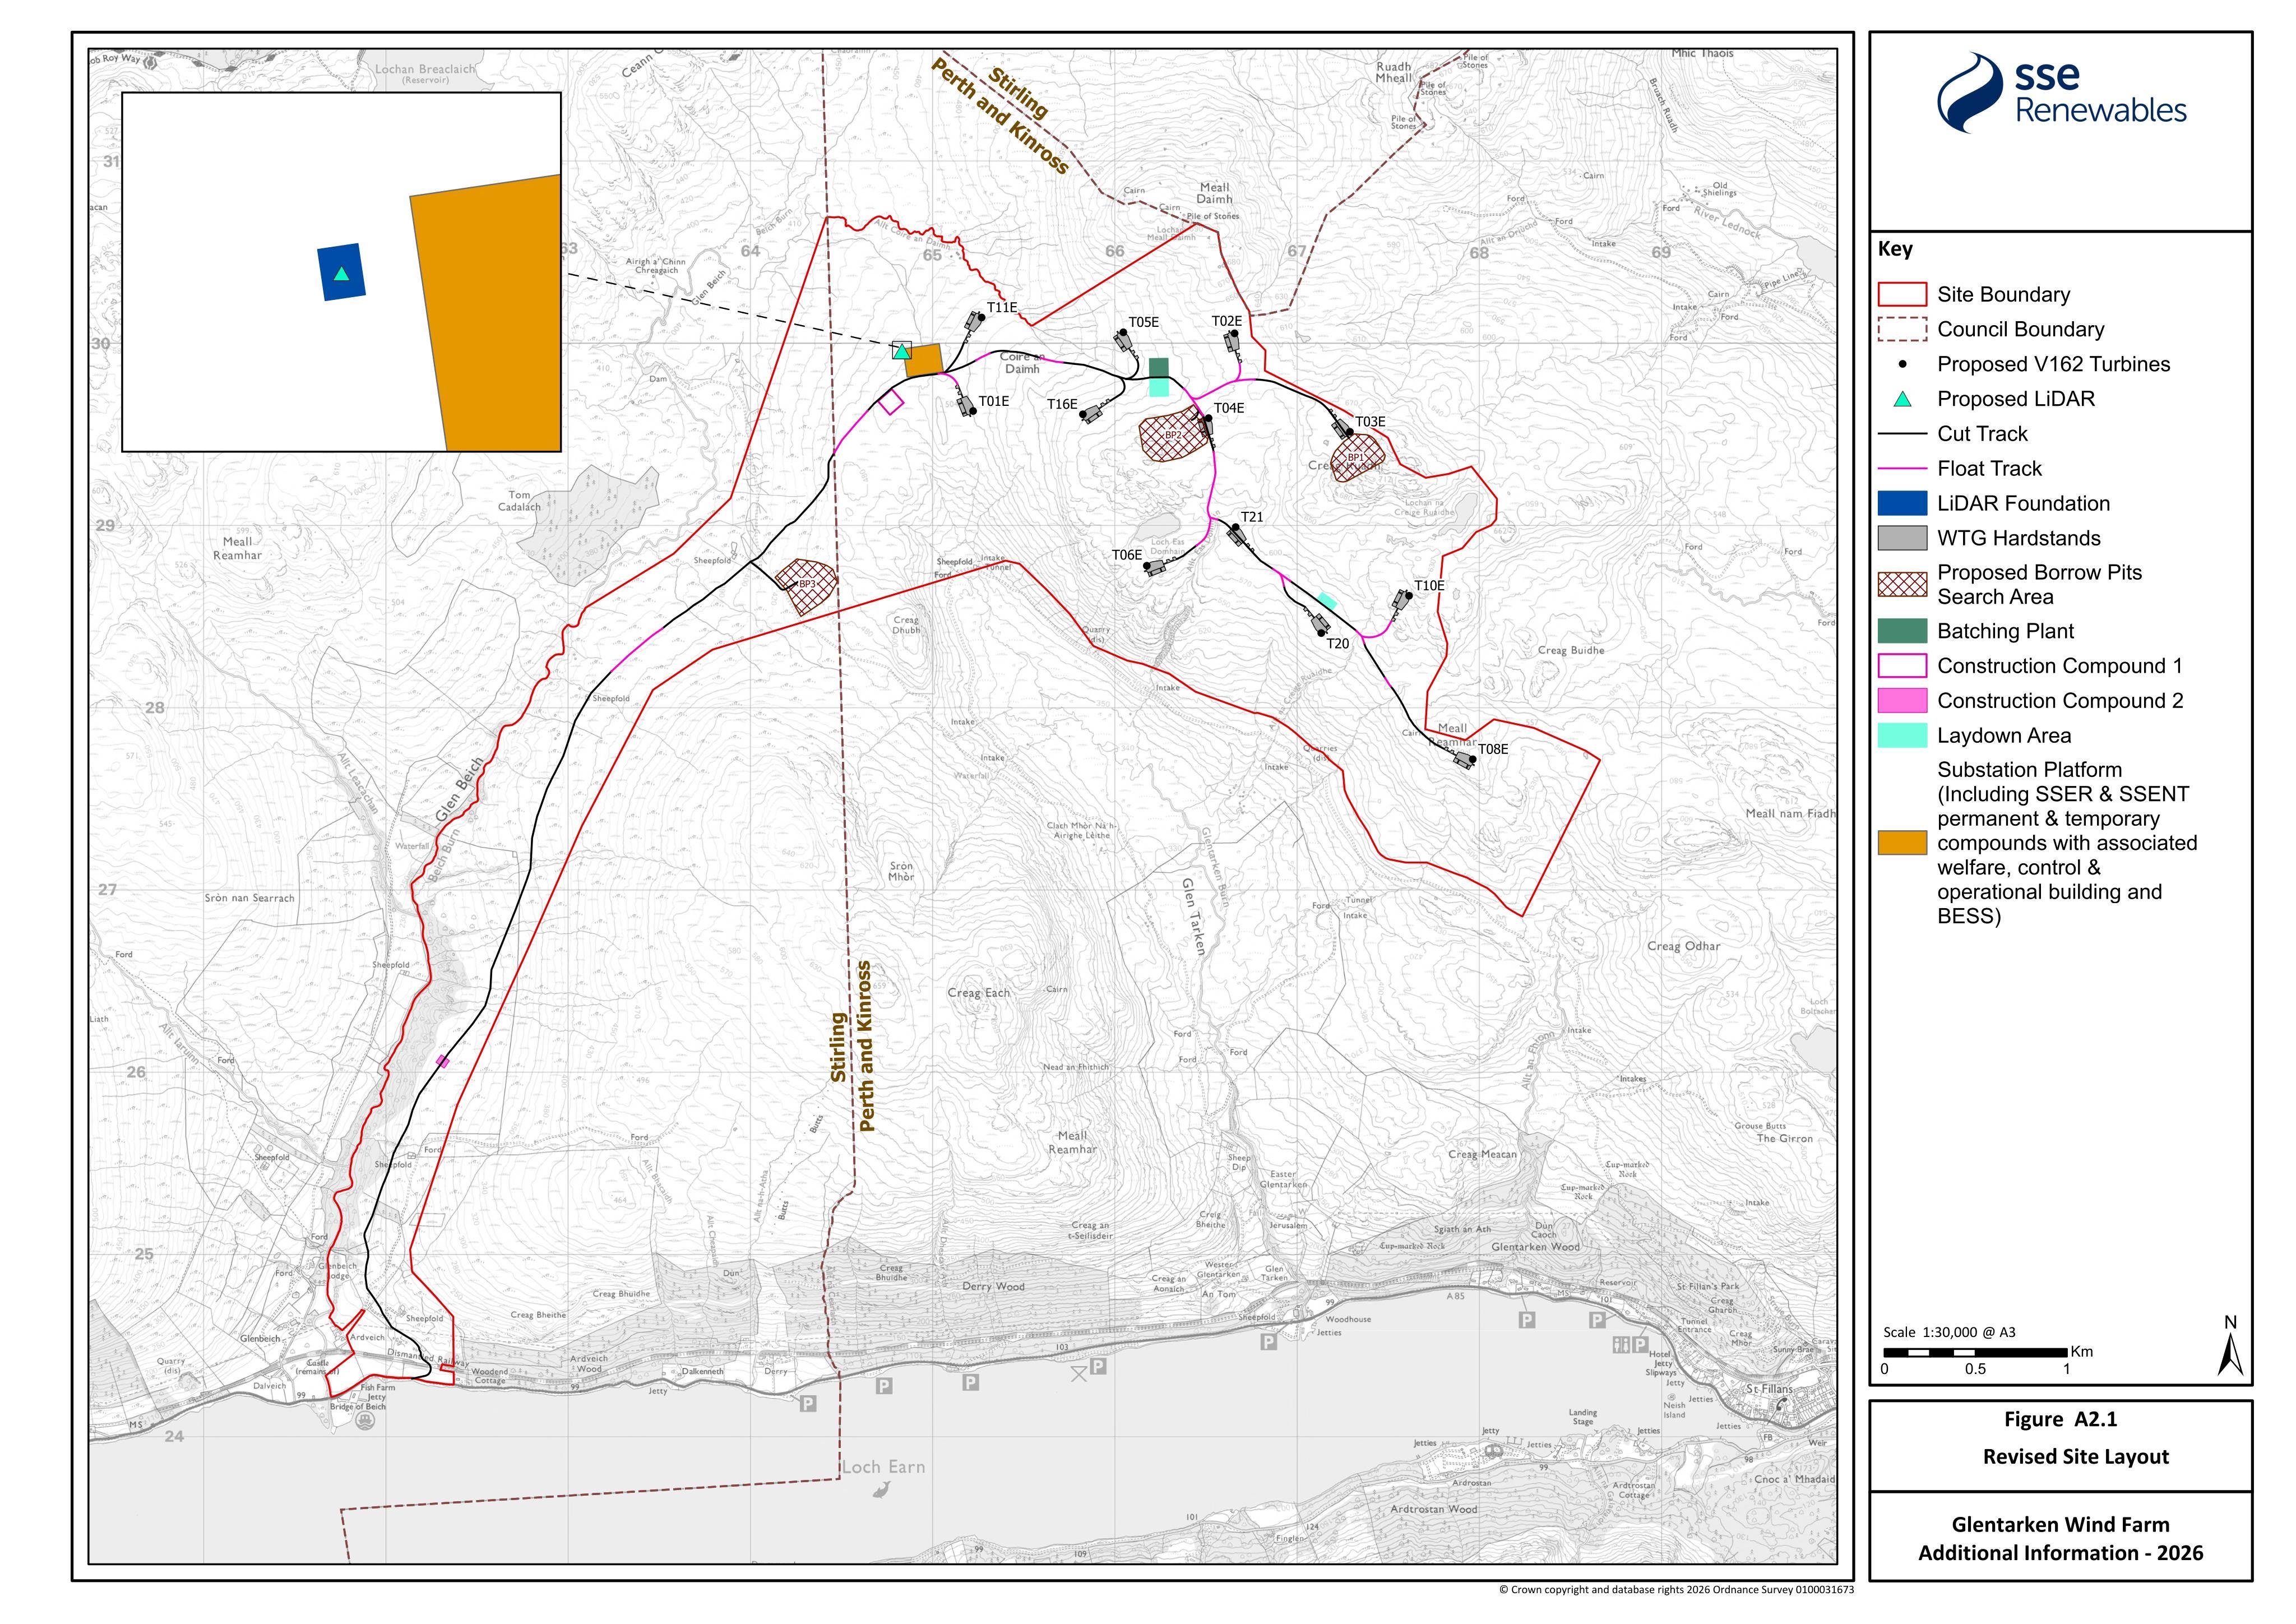The image size is (2296, 1624).
Task: Click the turbine label T08E
Action: 1493,749
